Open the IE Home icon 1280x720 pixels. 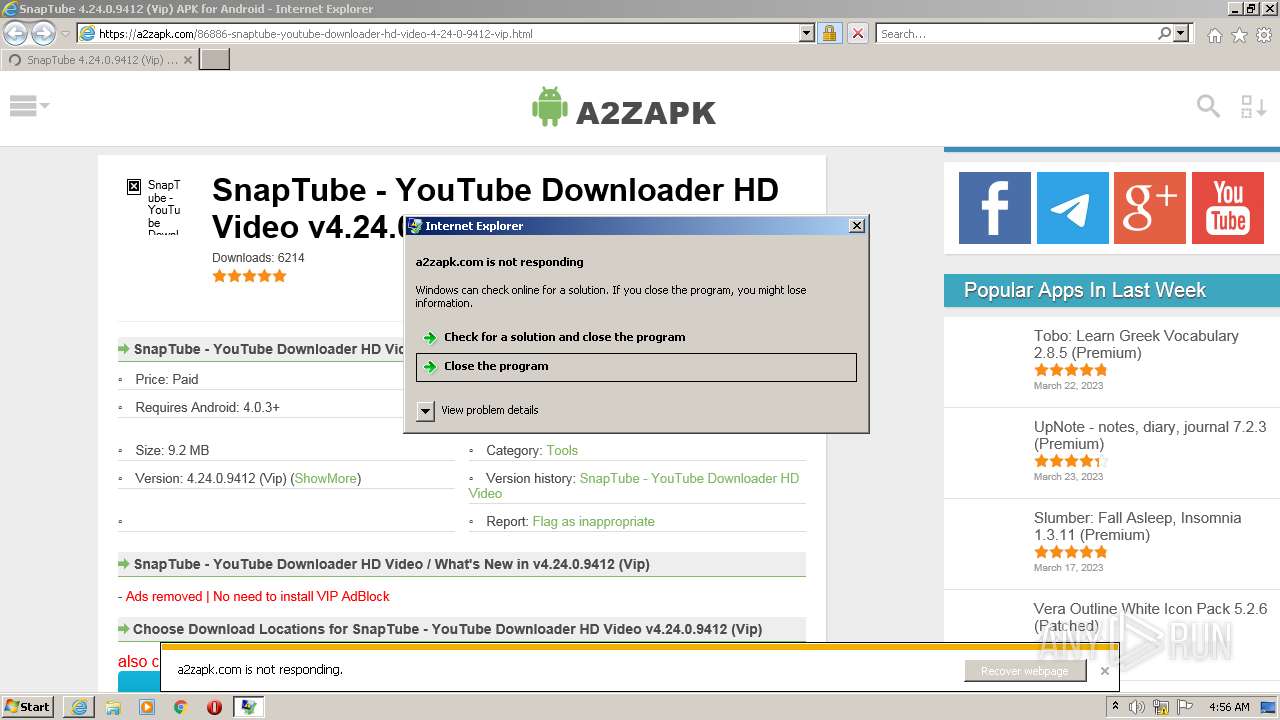pyautogui.click(x=1214, y=35)
